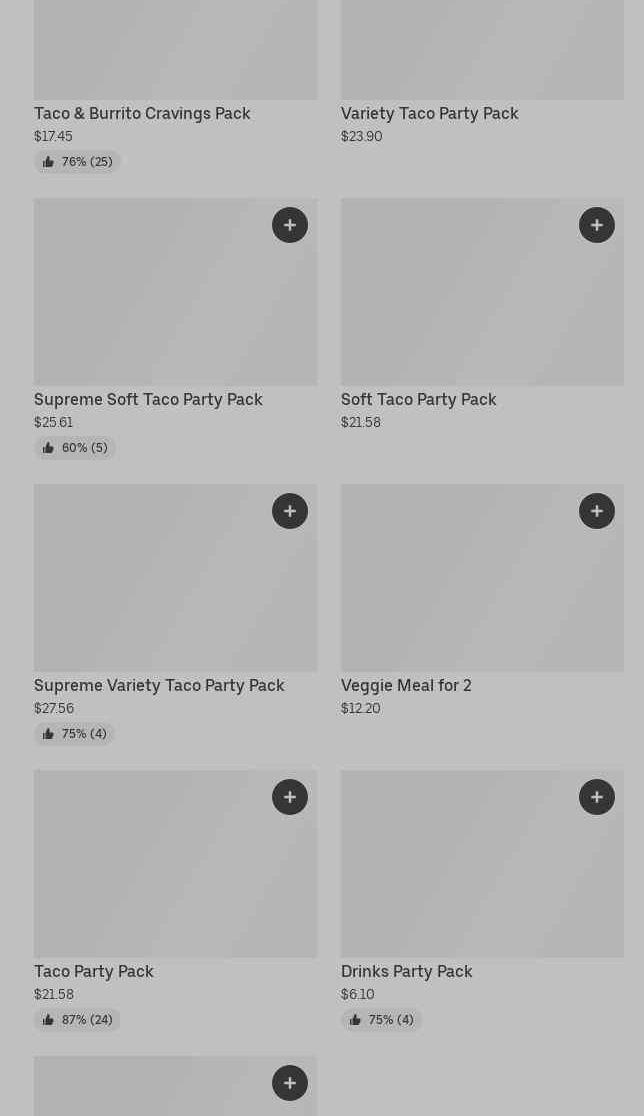
Task: Add Drinks Party Pack using plus icon
Action: click(x=597, y=797)
